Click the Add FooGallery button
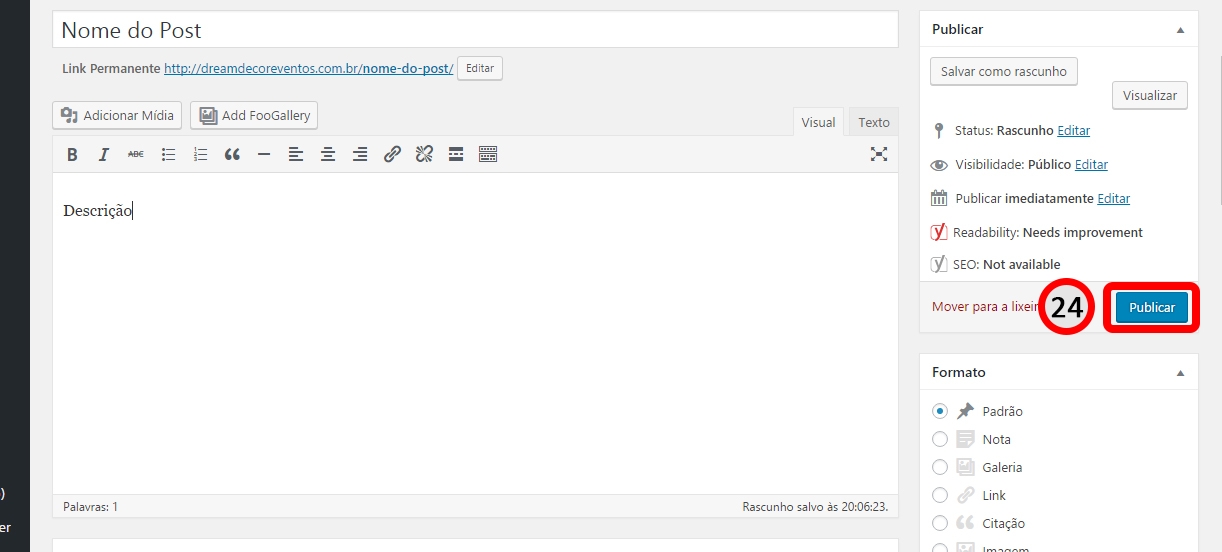The width and height of the screenshot is (1222, 552). pos(254,115)
